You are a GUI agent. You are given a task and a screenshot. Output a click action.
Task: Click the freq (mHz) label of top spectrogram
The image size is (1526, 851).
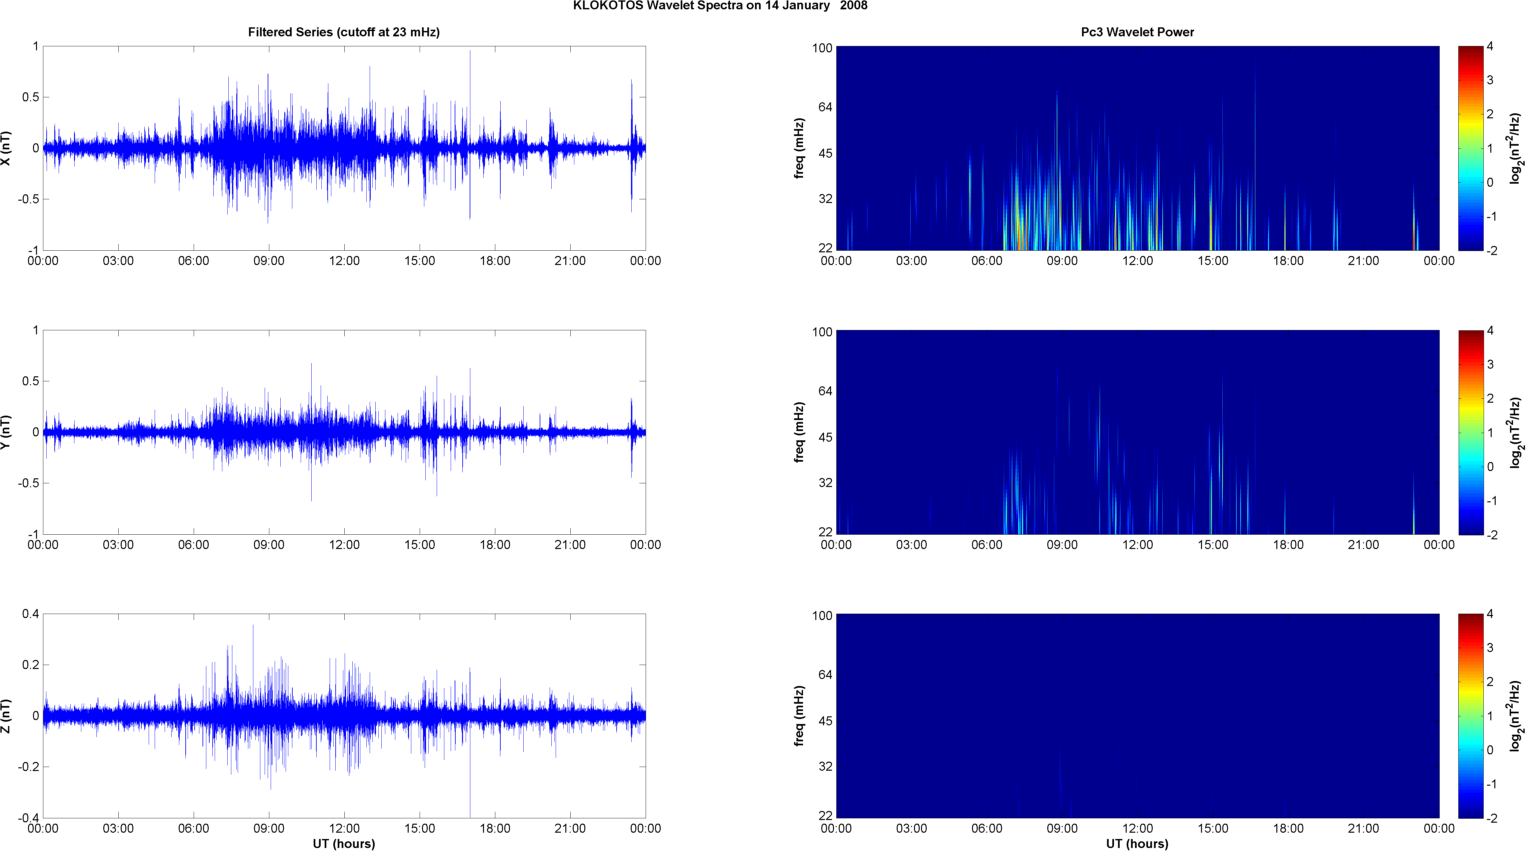click(x=799, y=148)
